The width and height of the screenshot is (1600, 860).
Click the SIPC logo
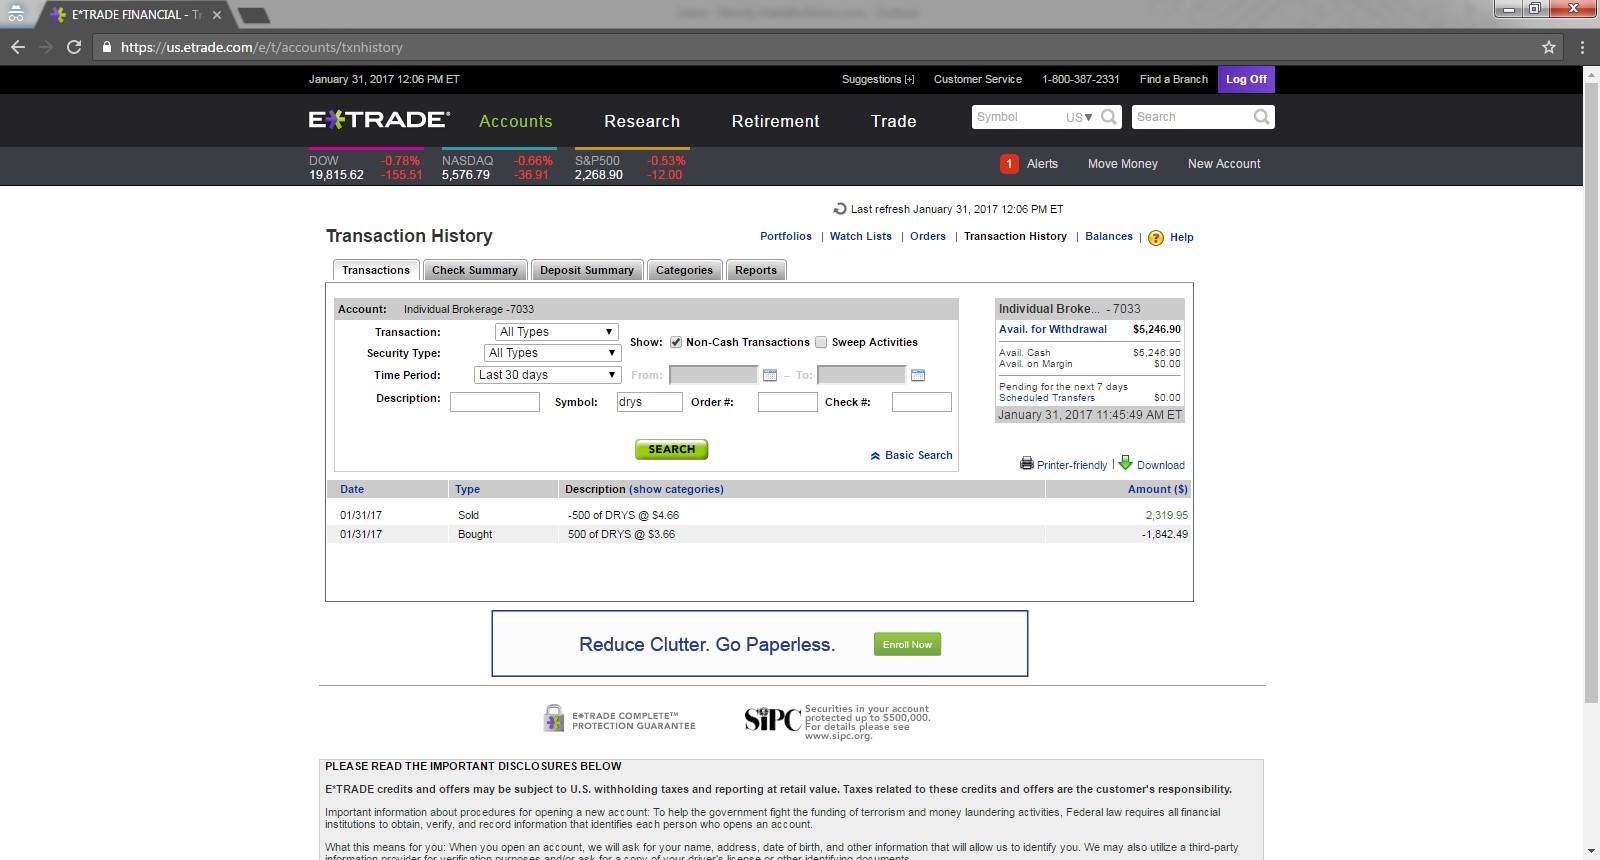point(772,720)
